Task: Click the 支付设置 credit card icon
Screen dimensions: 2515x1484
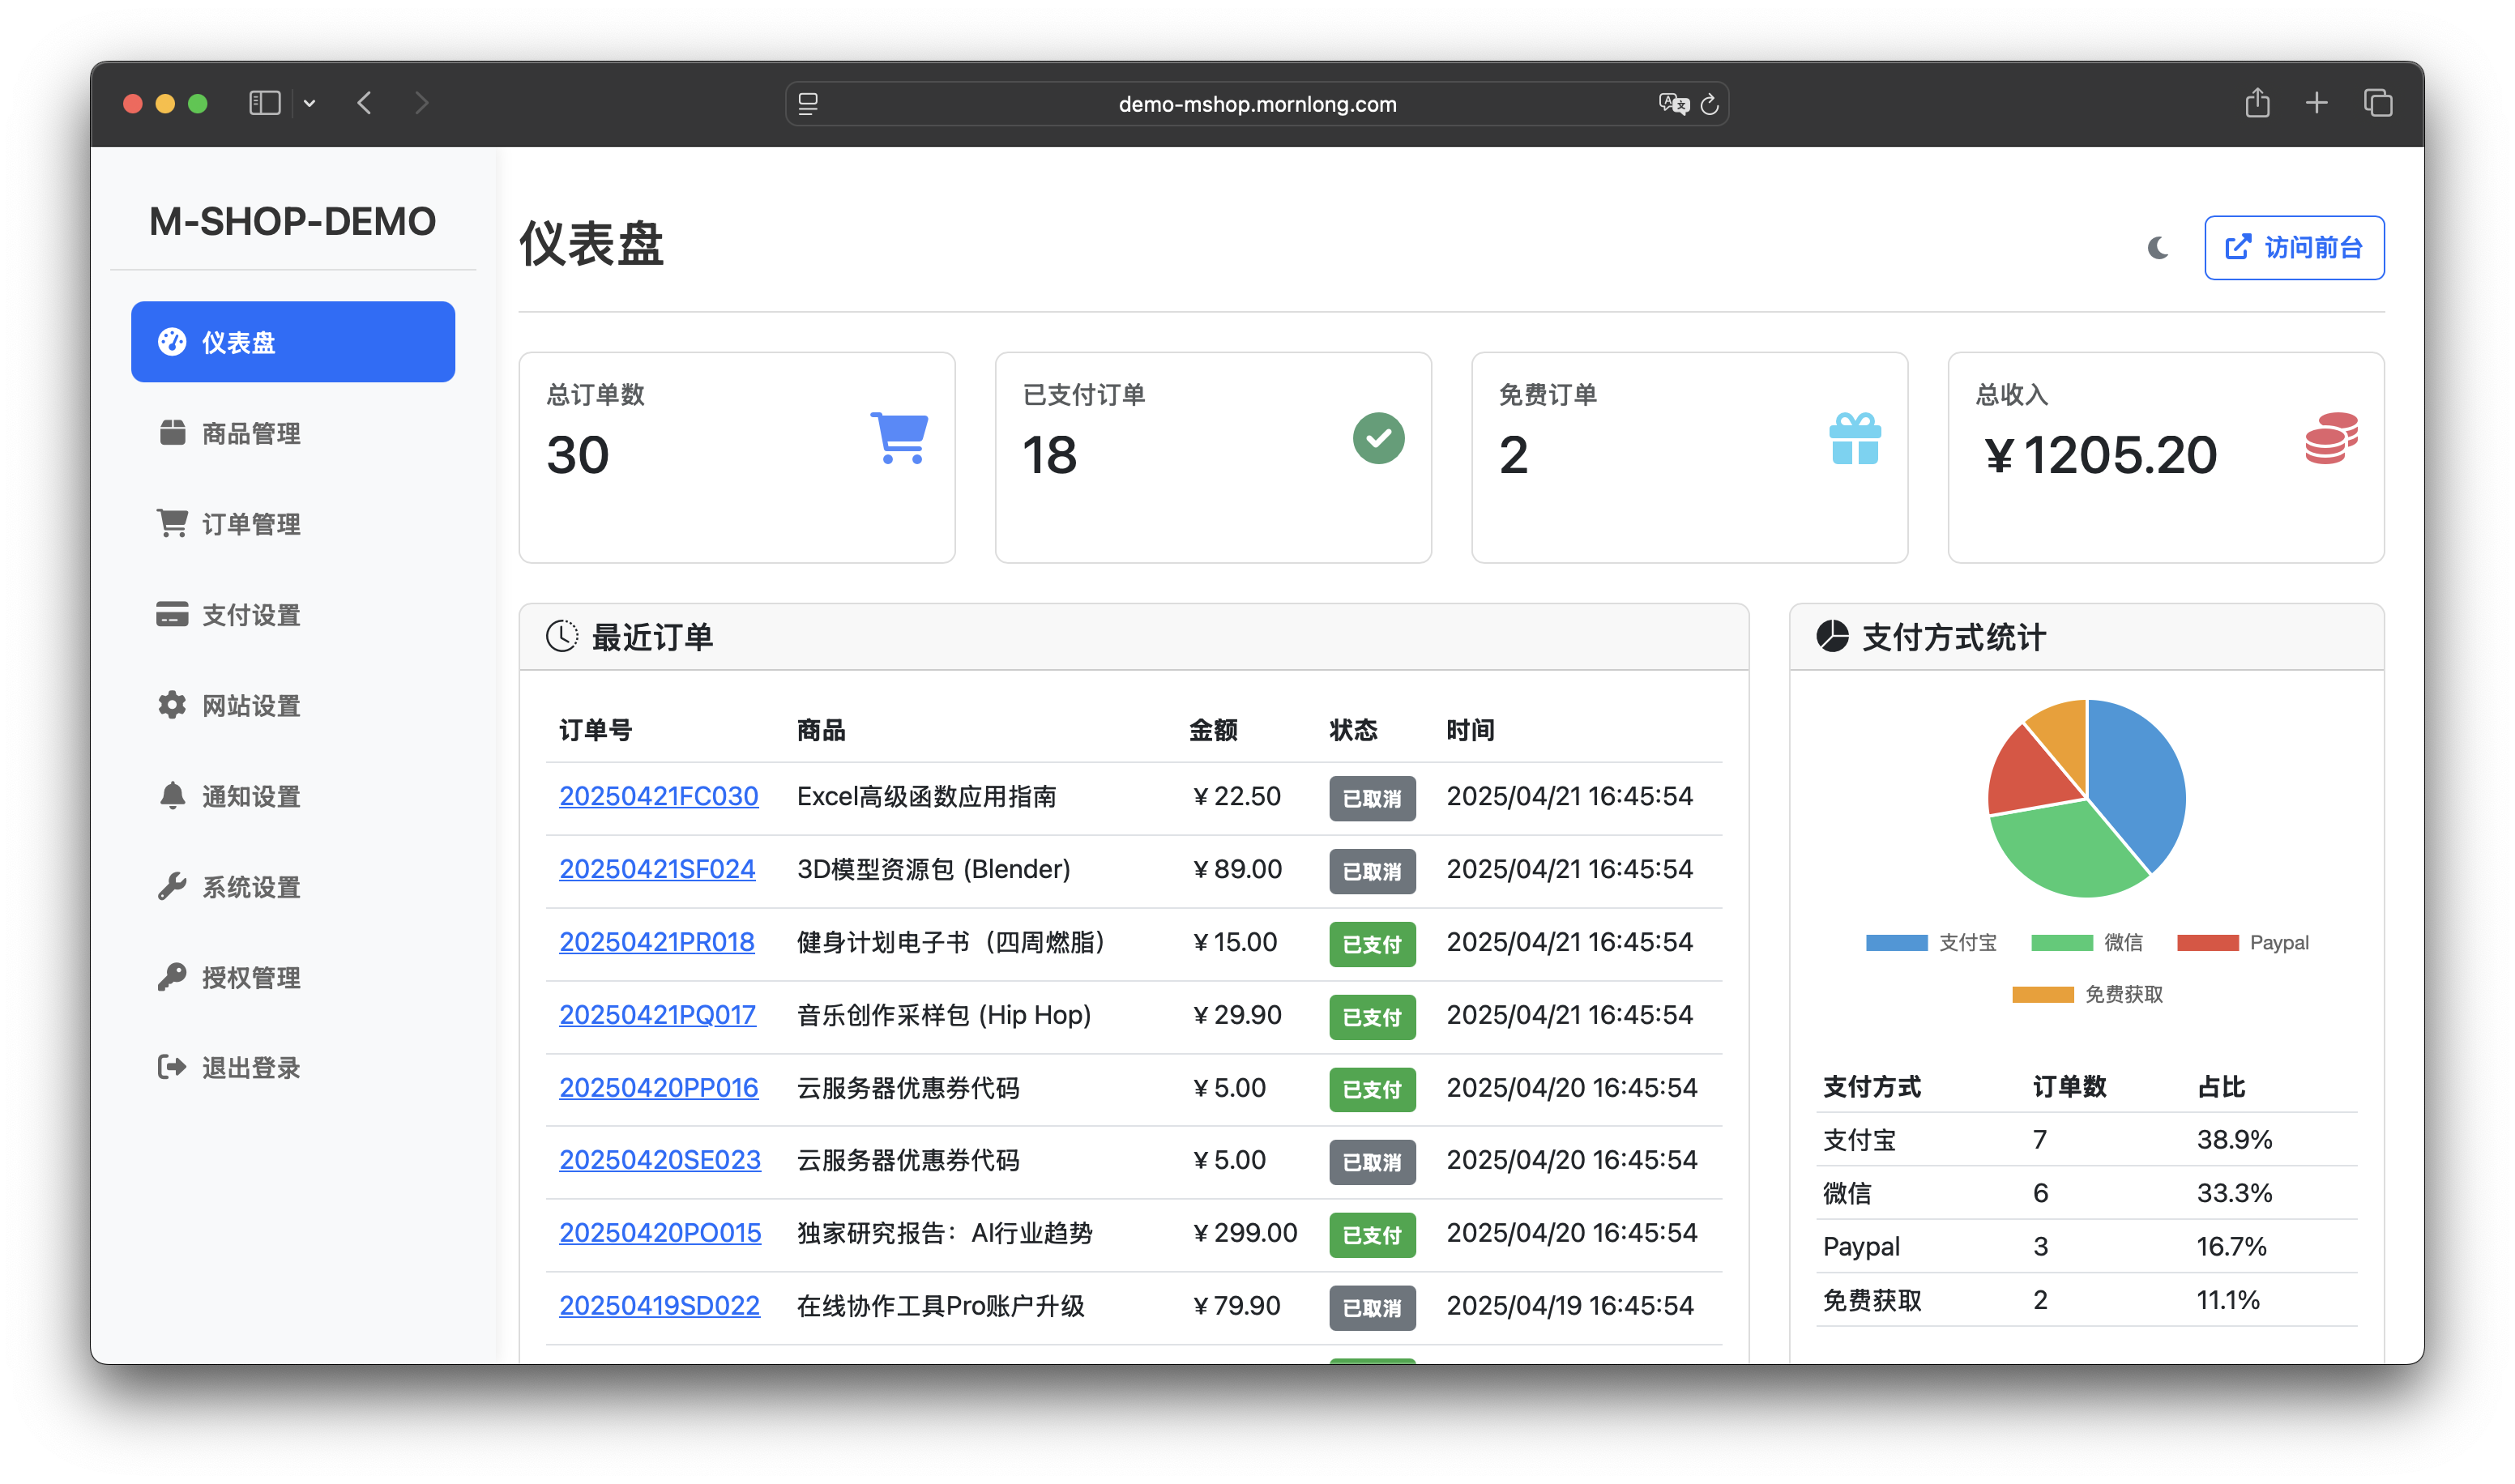Action: [x=172, y=614]
